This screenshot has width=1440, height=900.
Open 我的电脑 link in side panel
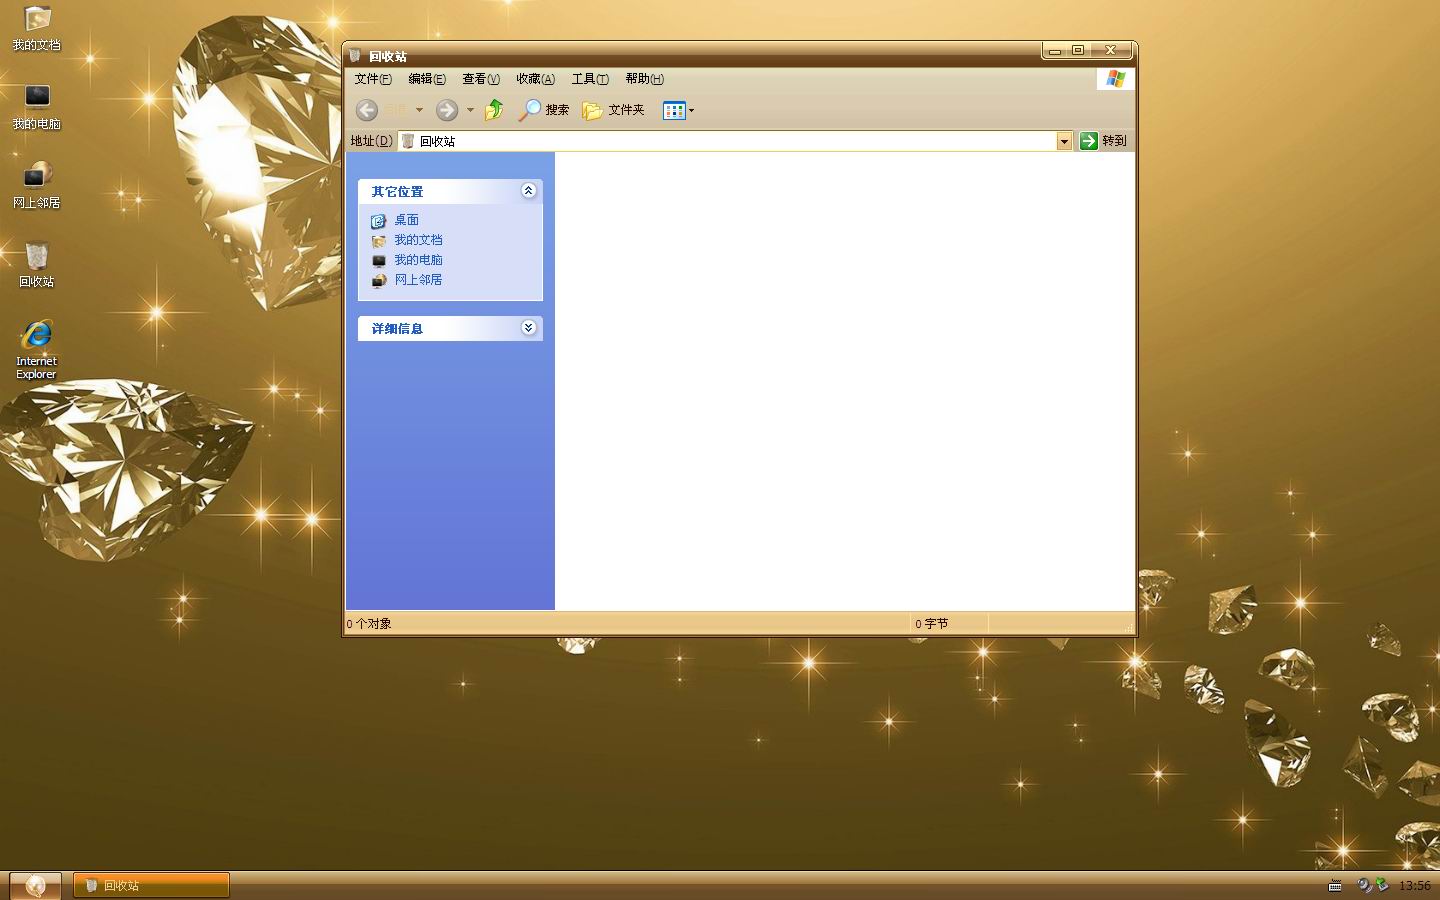pyautogui.click(x=418, y=260)
